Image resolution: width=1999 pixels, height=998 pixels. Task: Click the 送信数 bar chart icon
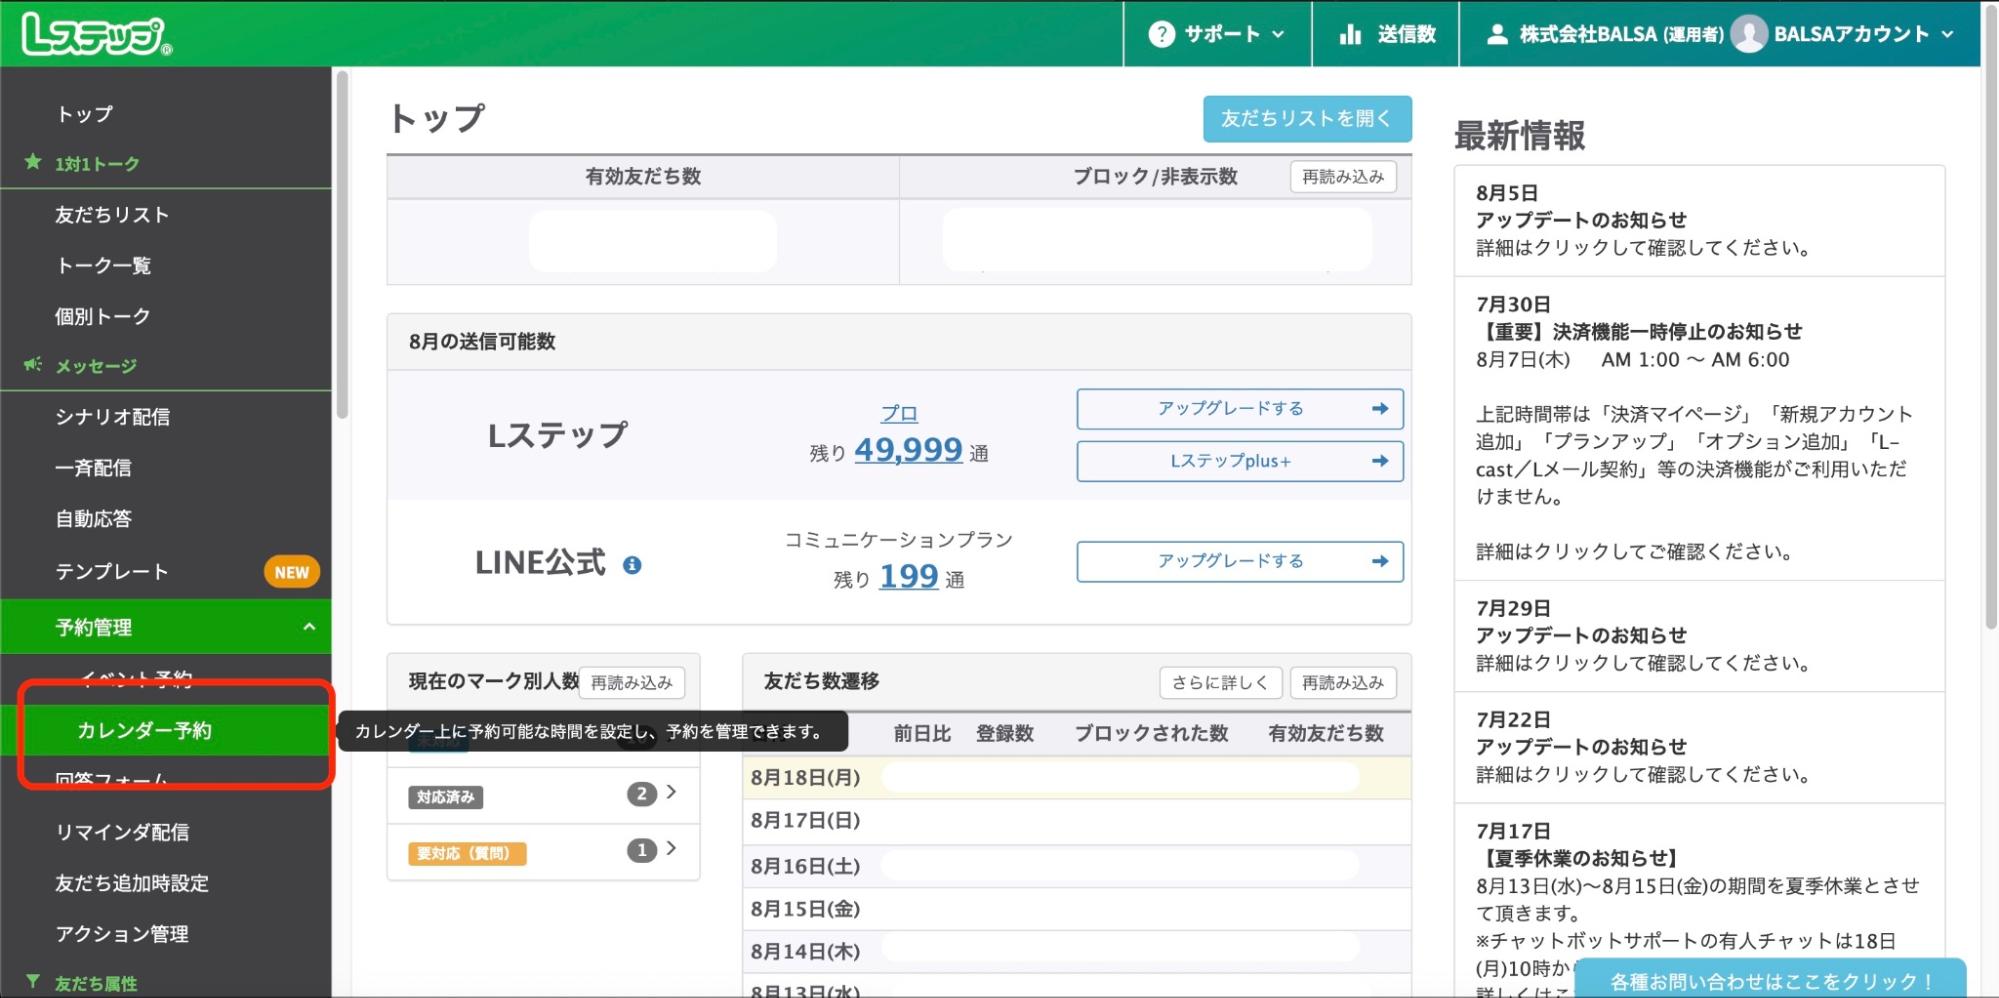[x=1350, y=34]
